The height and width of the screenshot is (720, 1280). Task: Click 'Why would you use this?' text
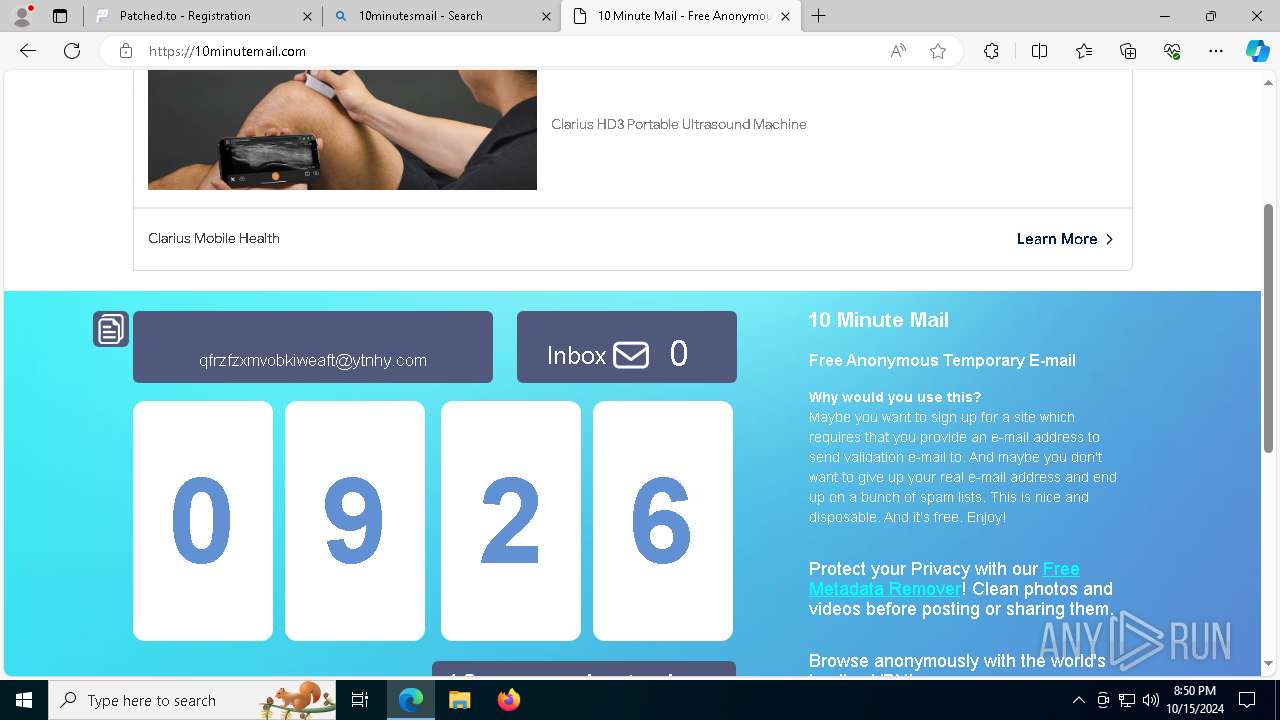click(x=895, y=397)
